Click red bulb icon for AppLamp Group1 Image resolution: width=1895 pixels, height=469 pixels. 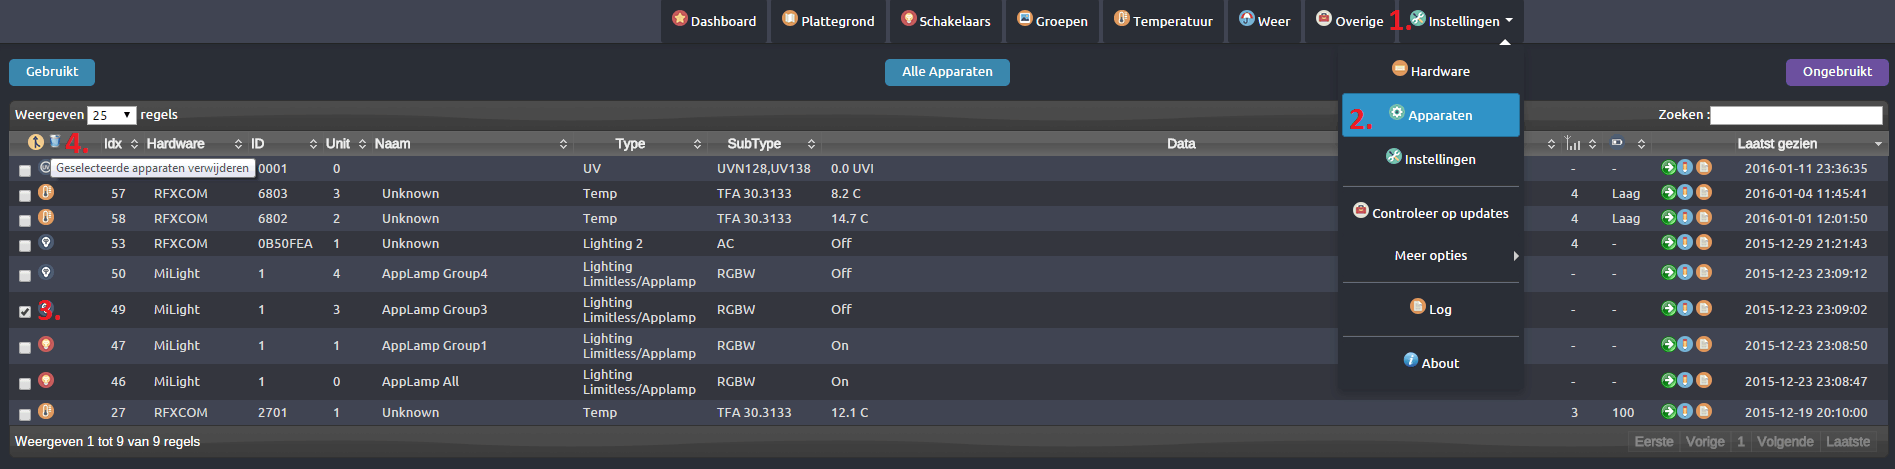click(x=46, y=344)
